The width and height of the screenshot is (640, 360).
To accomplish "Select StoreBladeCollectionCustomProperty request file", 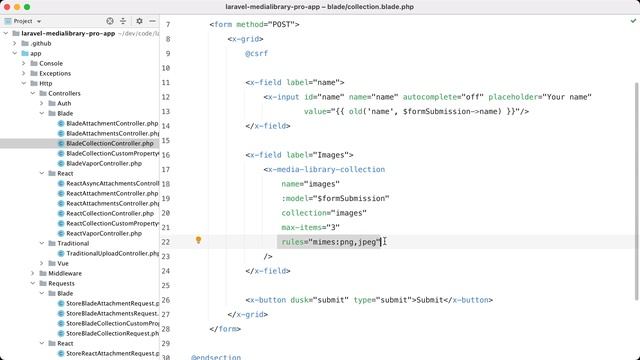I will 113,323.
